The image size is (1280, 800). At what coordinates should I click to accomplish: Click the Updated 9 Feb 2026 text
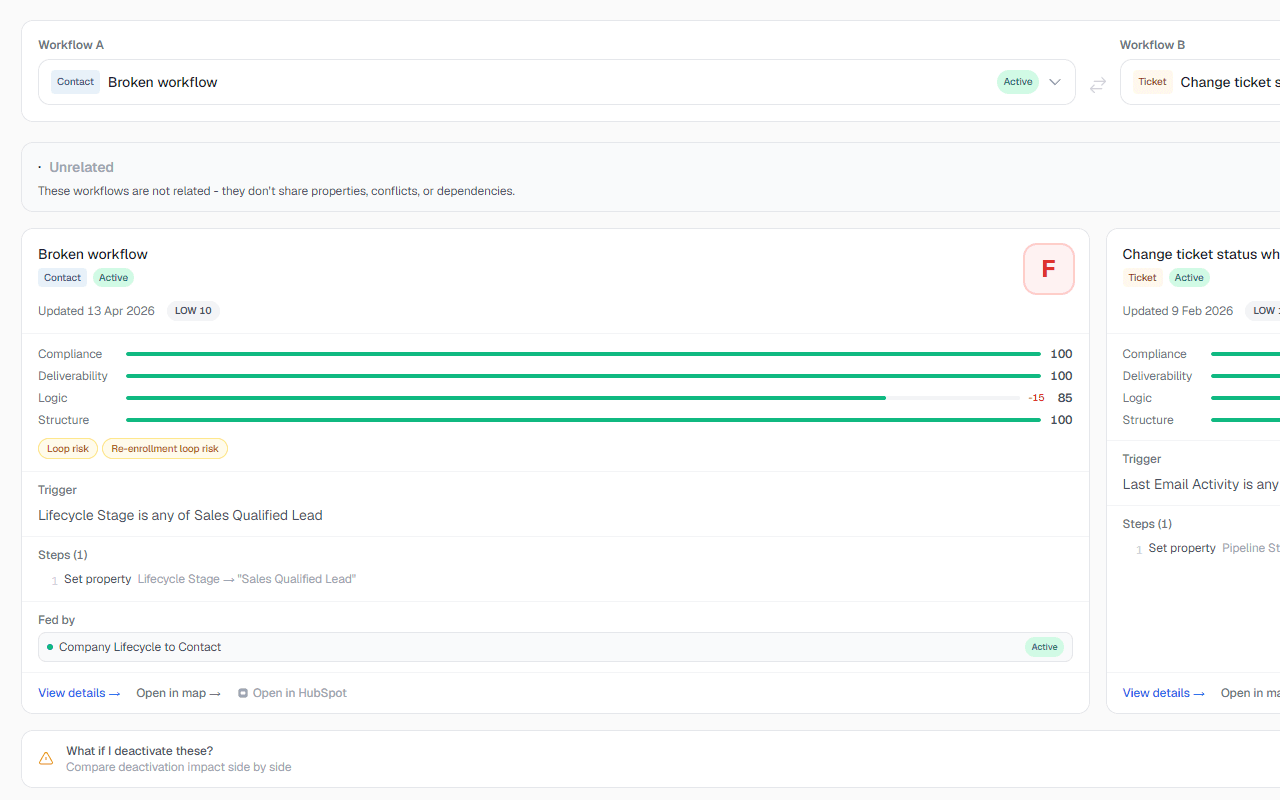coord(1177,311)
